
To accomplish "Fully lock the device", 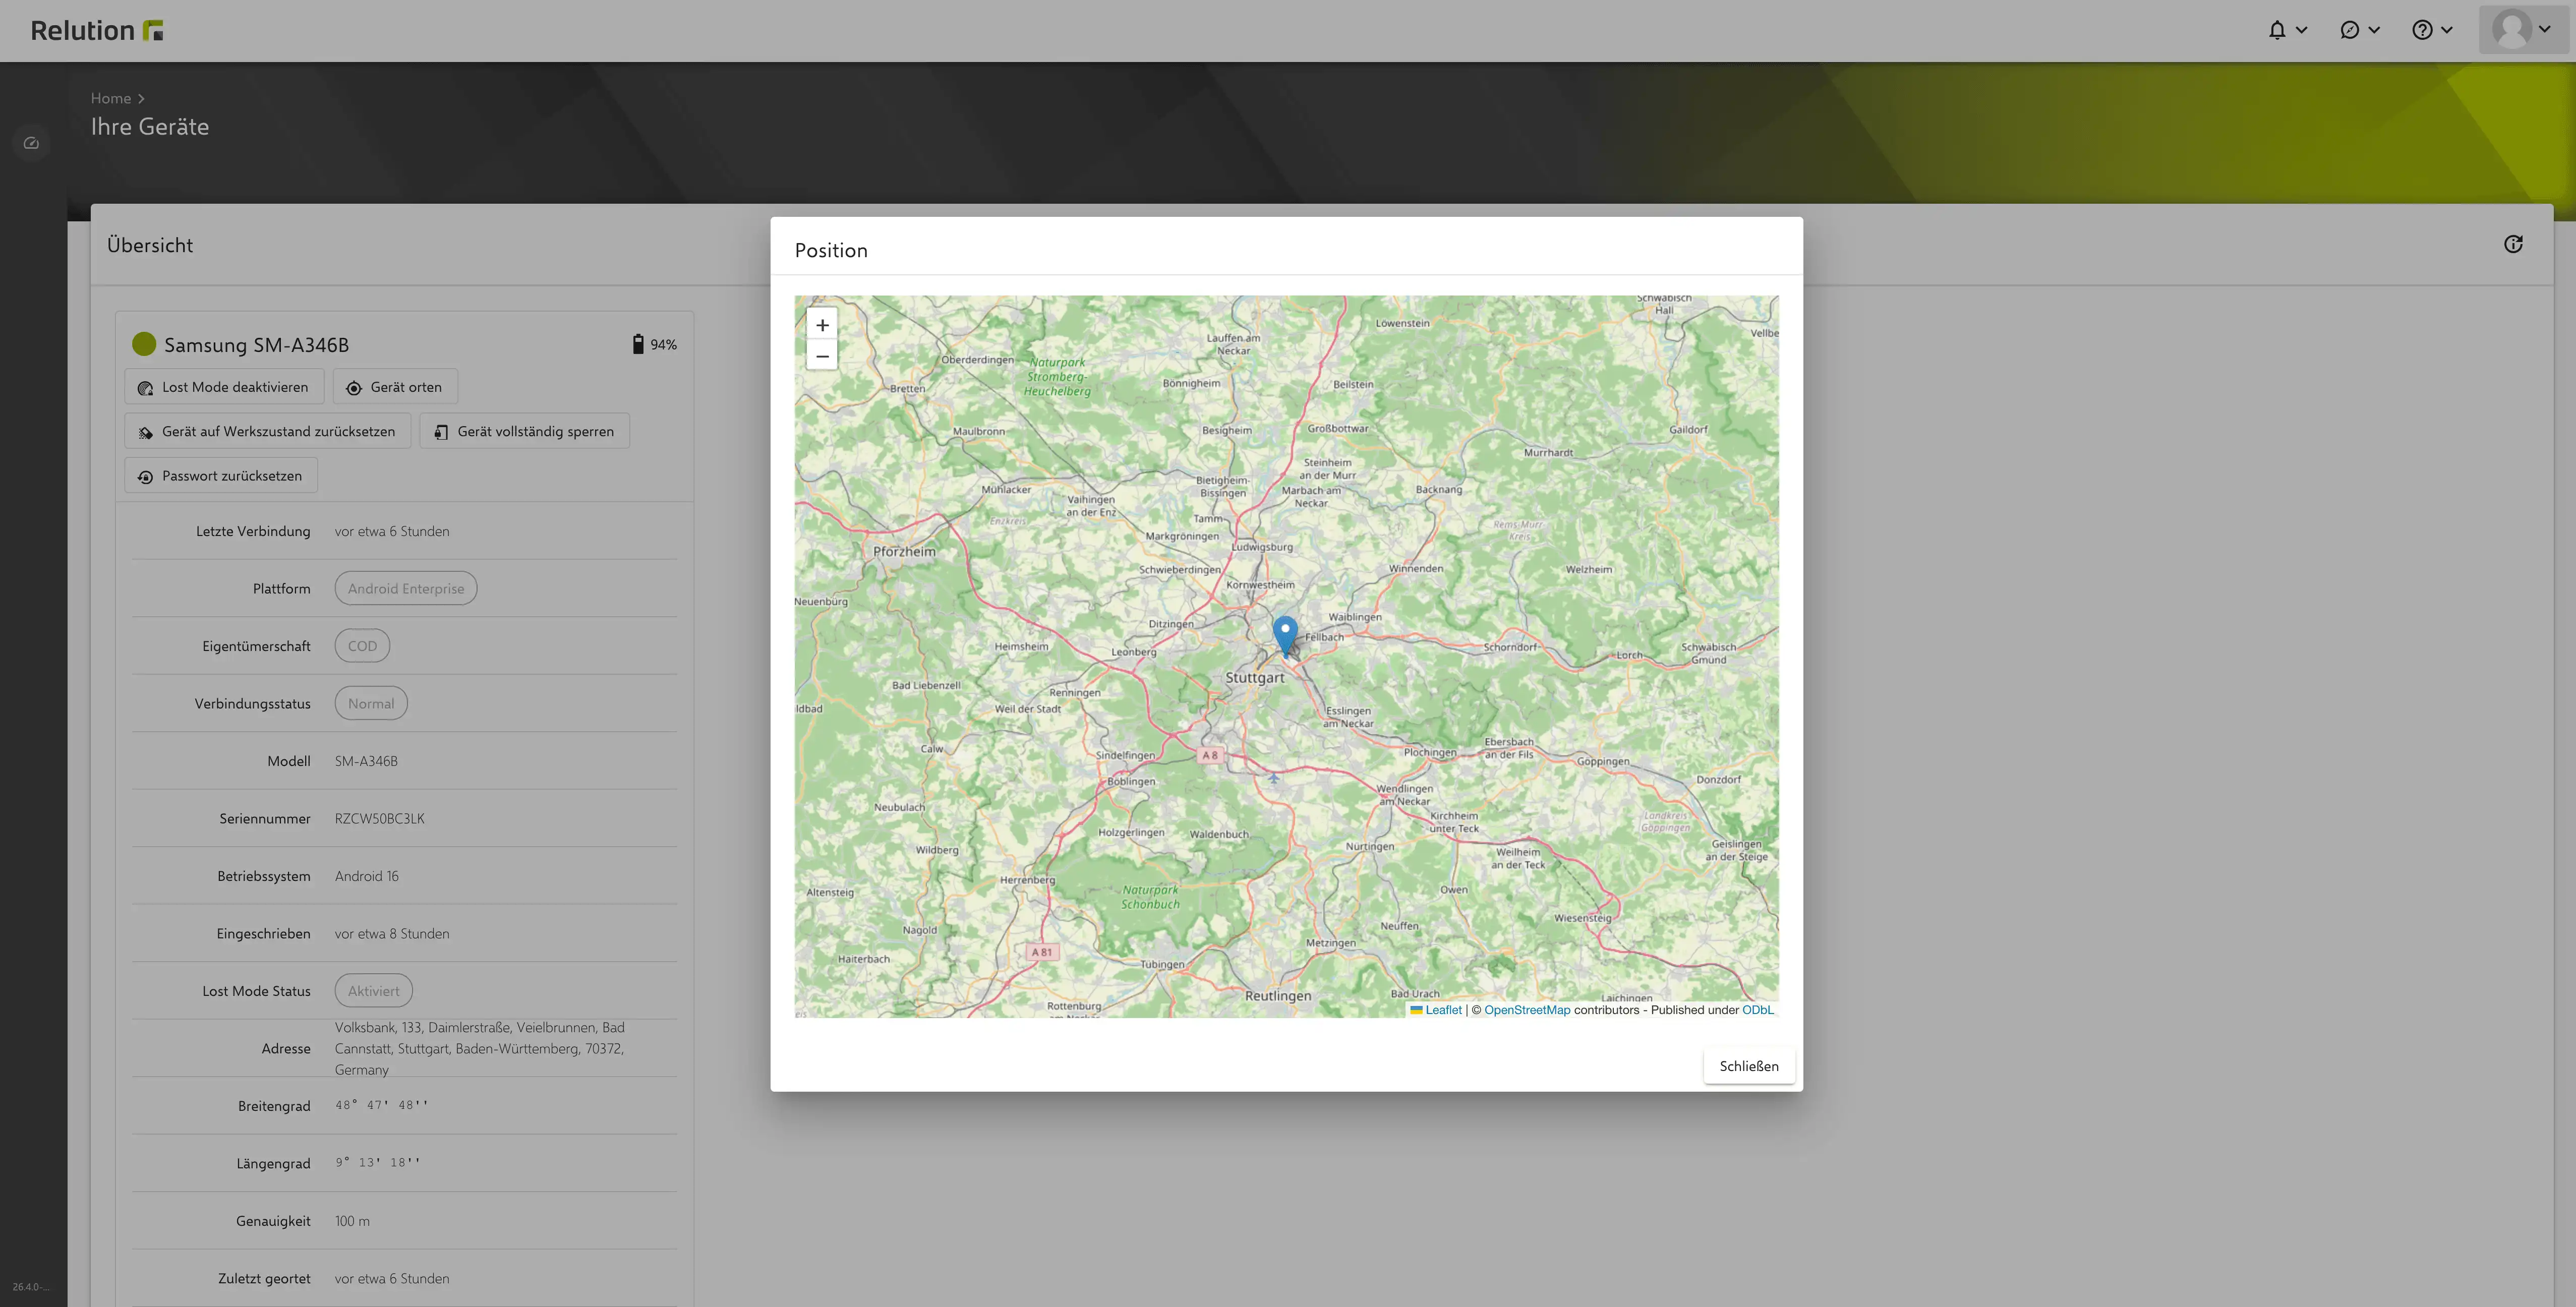I will 525,431.
